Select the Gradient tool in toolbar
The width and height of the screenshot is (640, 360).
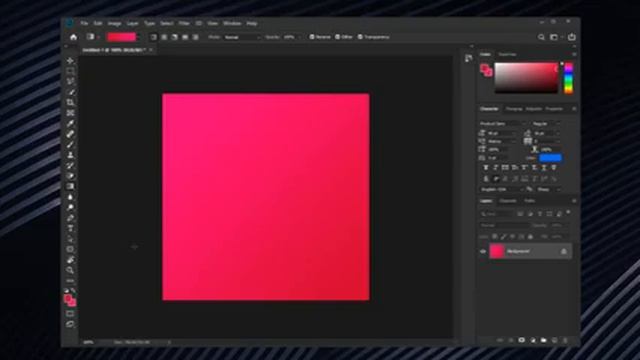(x=70, y=187)
